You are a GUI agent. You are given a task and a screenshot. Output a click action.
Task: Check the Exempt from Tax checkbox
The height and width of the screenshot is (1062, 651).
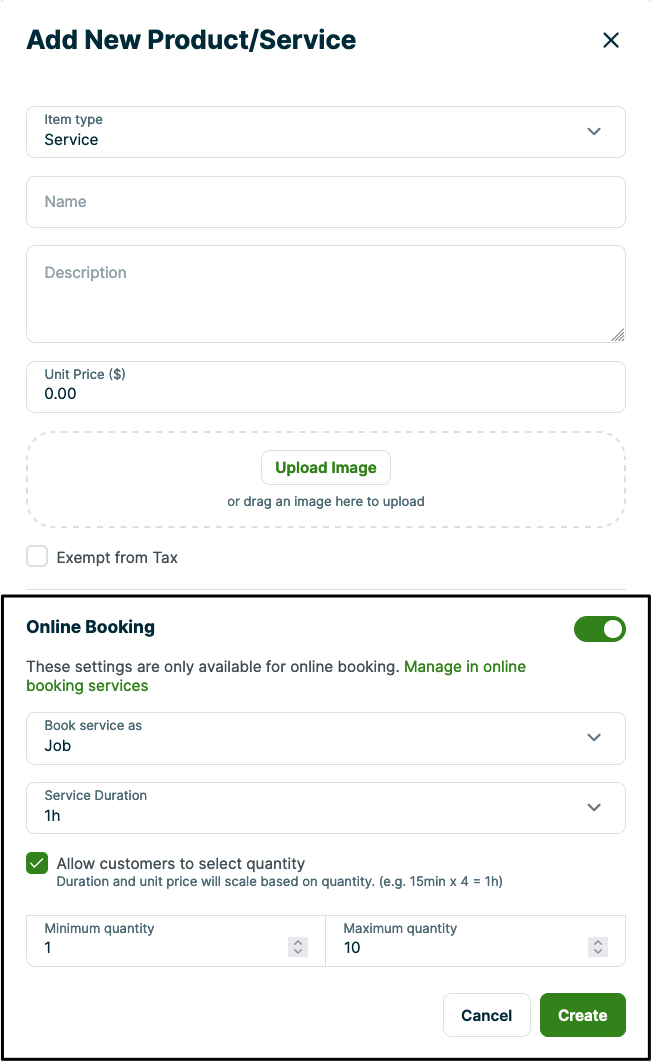tap(37, 557)
